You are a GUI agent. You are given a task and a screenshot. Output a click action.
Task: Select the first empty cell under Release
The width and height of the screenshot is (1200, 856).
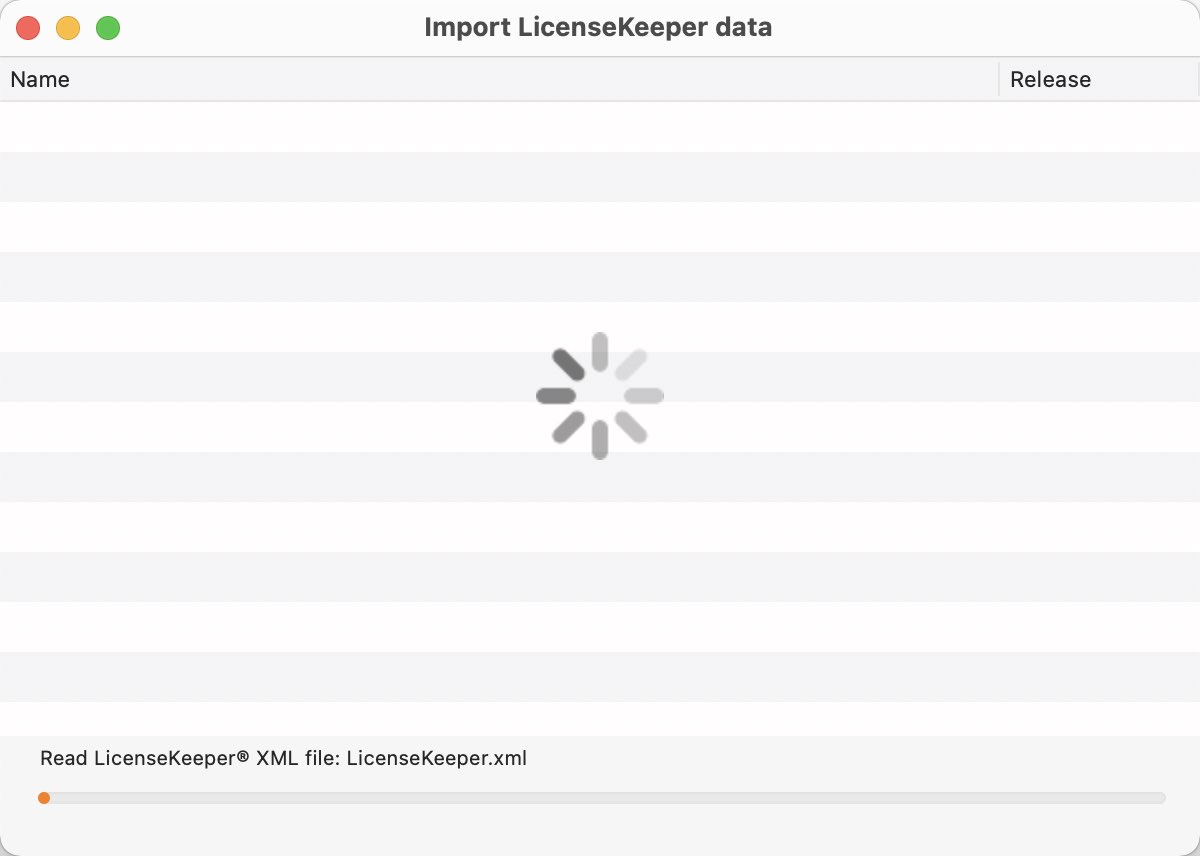click(x=1100, y=127)
